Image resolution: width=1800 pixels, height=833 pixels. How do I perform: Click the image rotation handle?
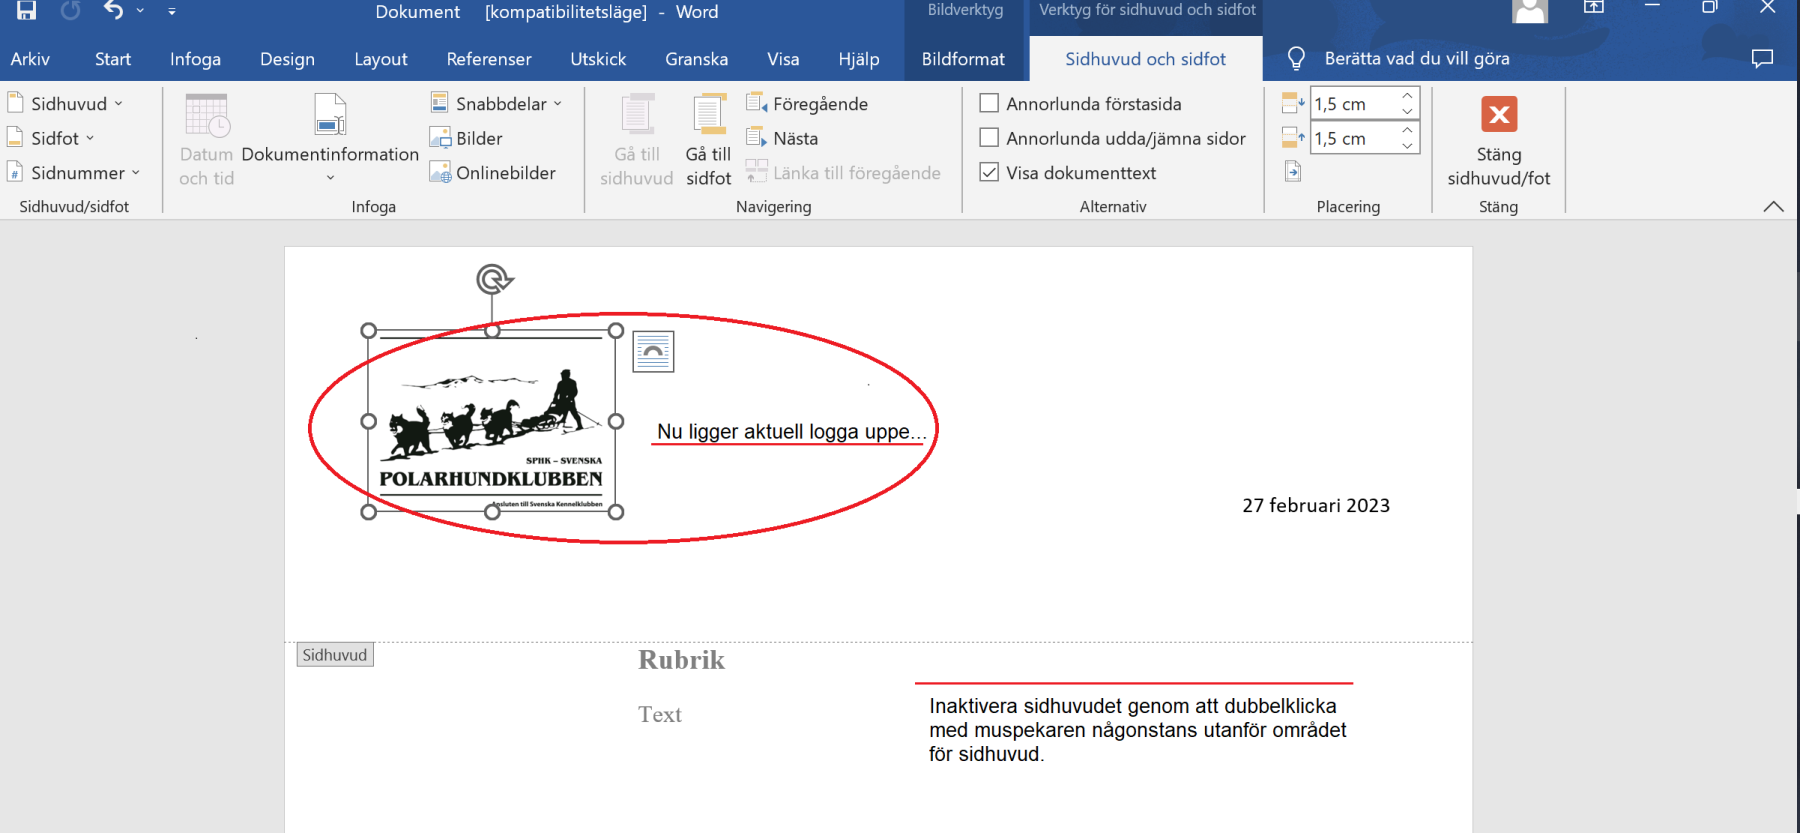point(494,279)
